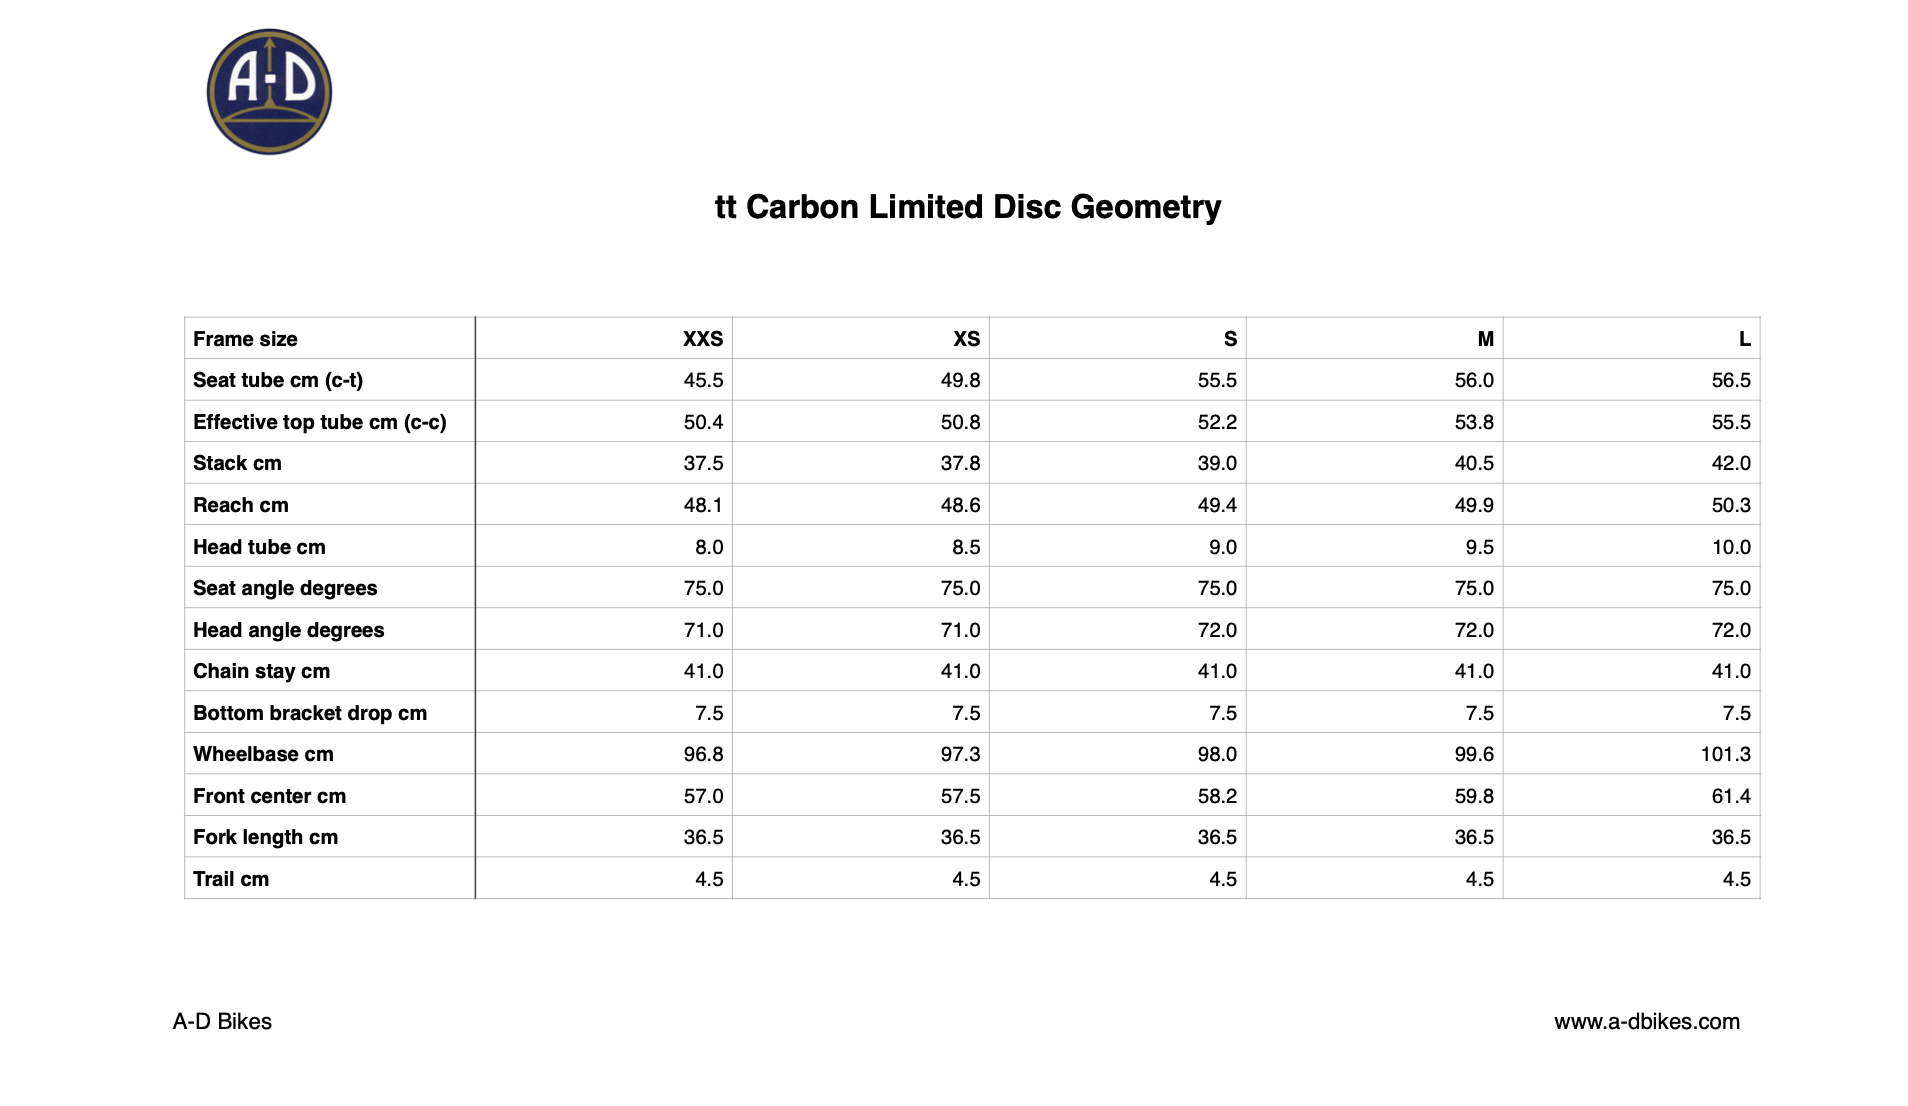The image size is (1908, 1106).
Task: Select the Bottom bracket drop cm label
Action: [x=310, y=713]
